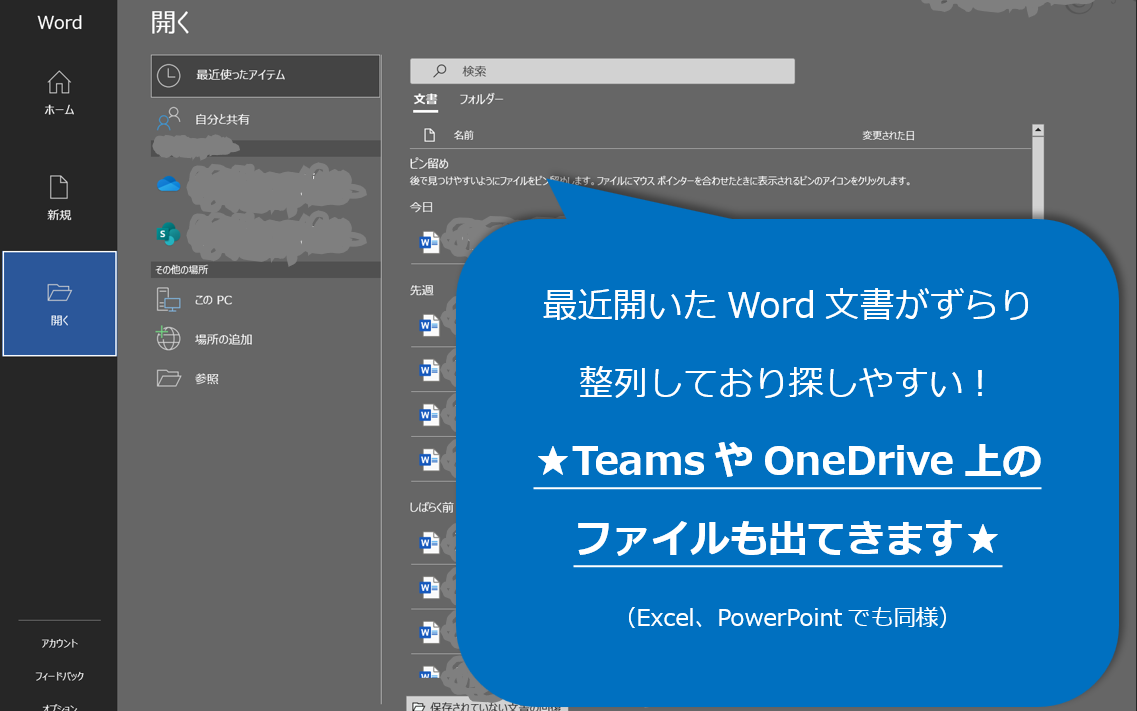Click scroll-up arrow of file list

pos(1038,130)
